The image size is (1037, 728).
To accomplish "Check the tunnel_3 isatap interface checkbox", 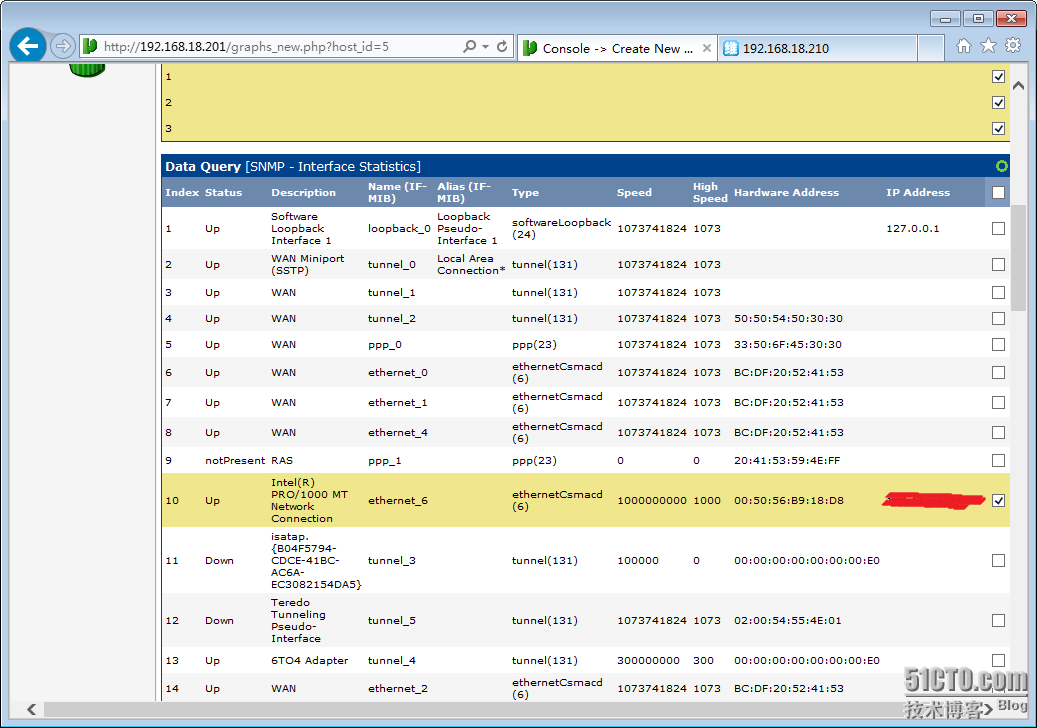I will tap(999, 561).
